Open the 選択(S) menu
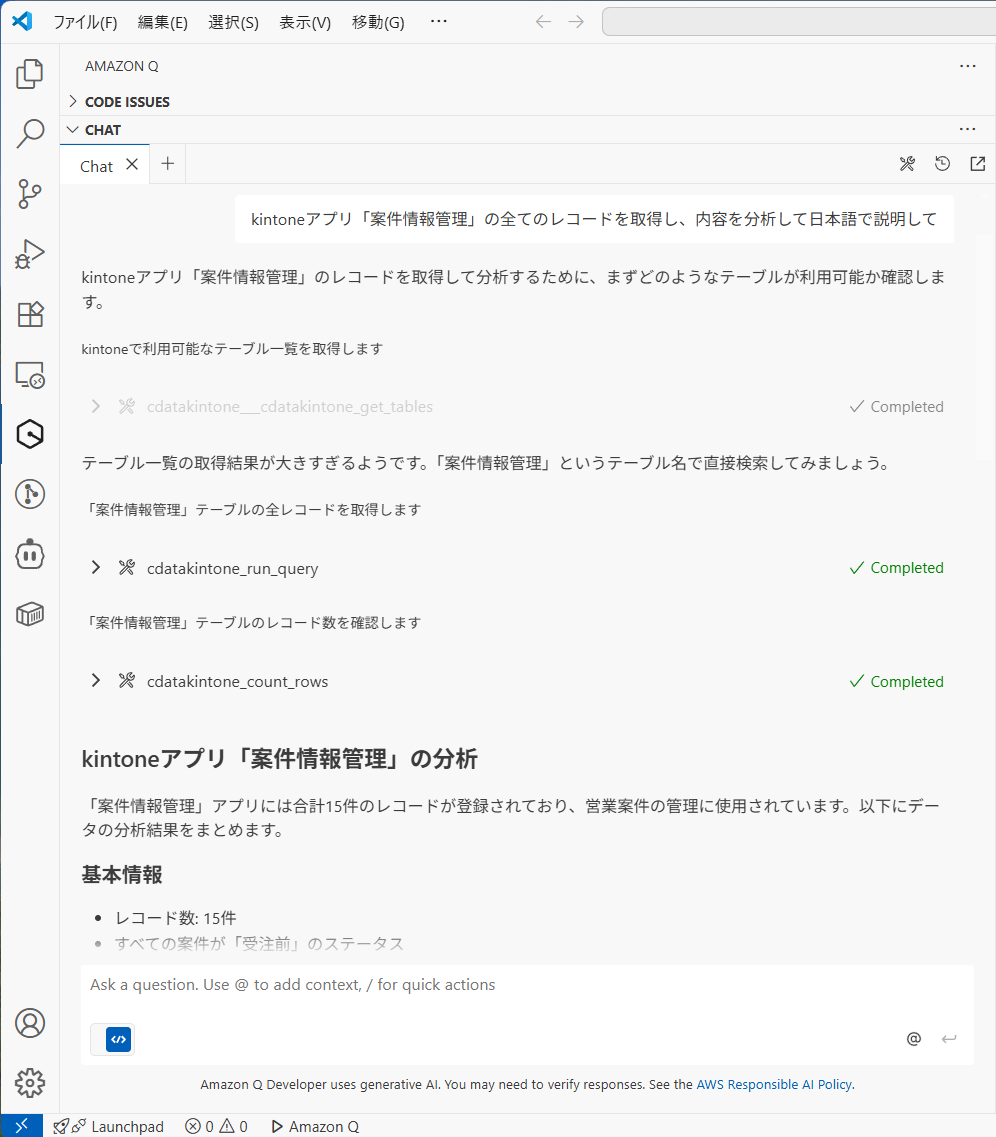Screen dimensions: 996x1137 click(x=233, y=22)
